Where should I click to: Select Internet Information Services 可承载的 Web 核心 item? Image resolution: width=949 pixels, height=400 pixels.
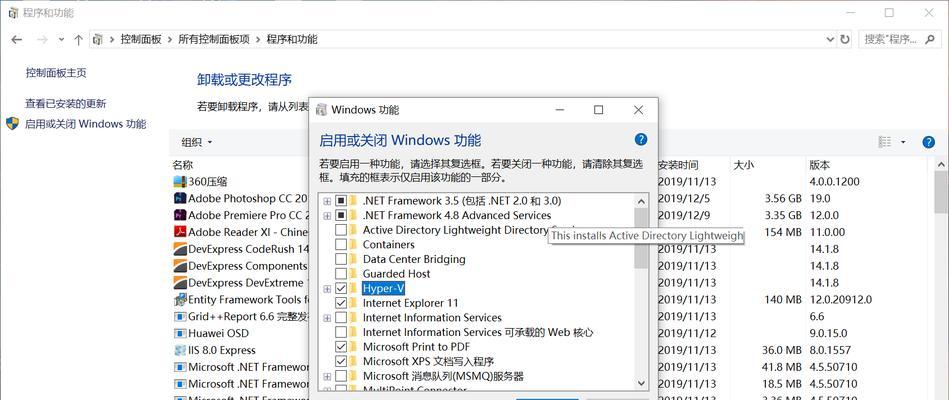point(478,332)
